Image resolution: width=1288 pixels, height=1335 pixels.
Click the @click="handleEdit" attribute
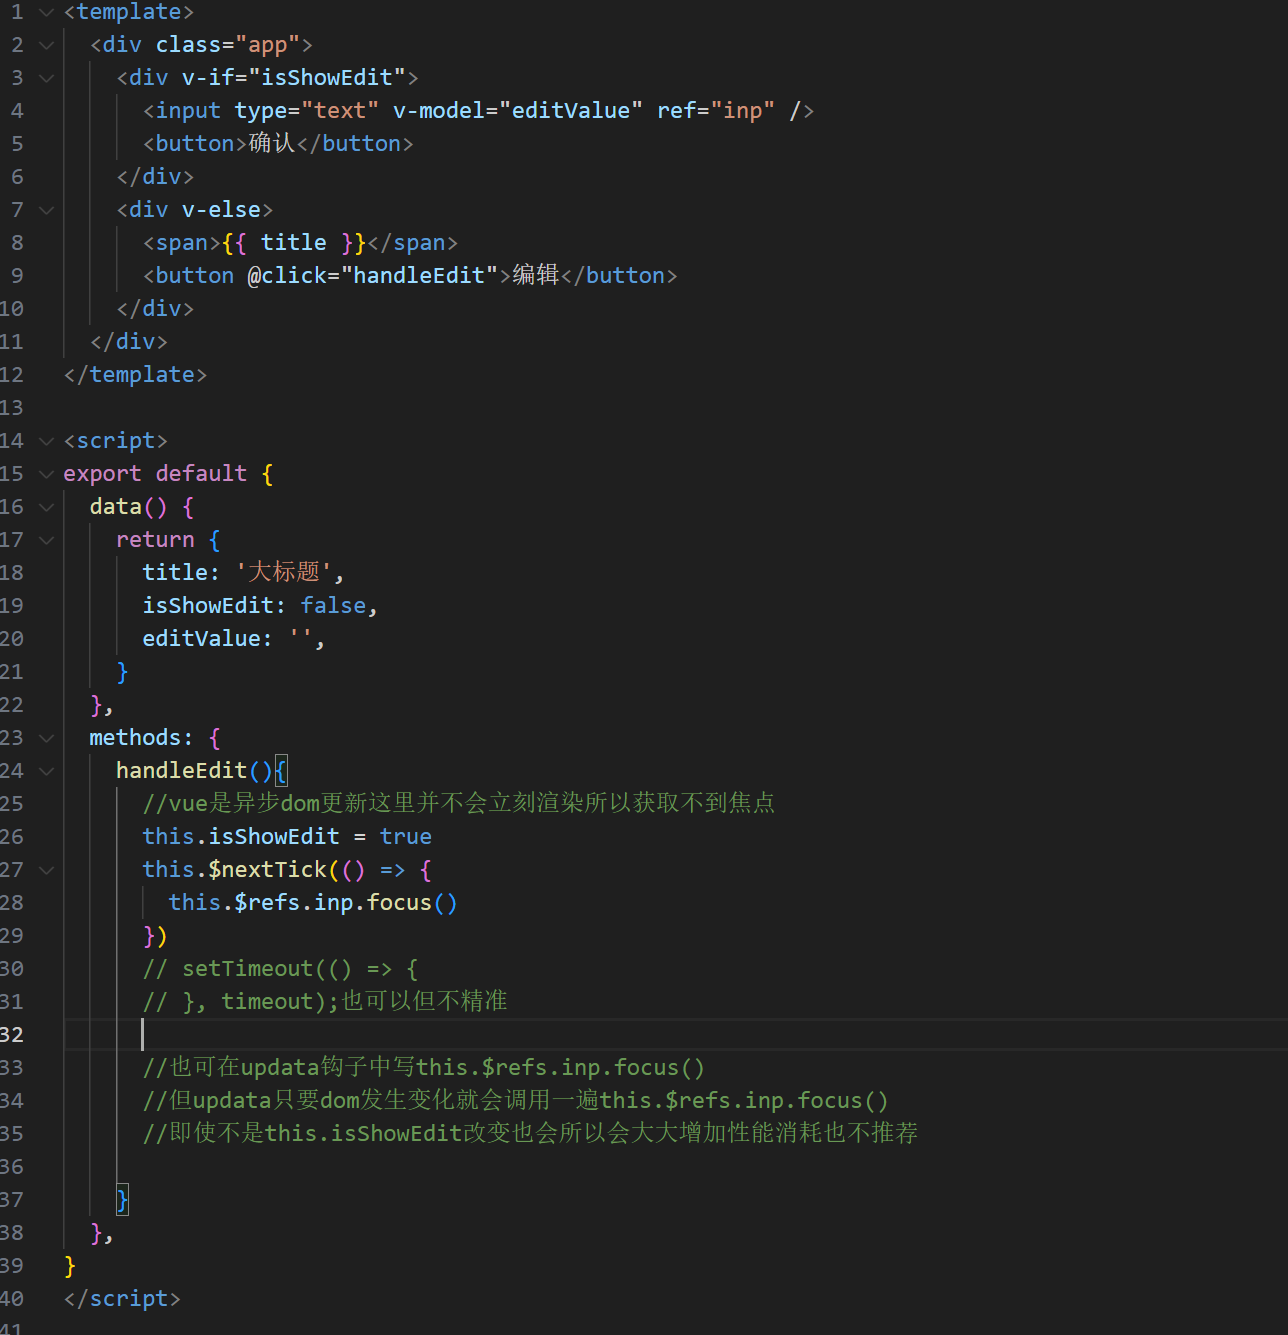point(373,276)
